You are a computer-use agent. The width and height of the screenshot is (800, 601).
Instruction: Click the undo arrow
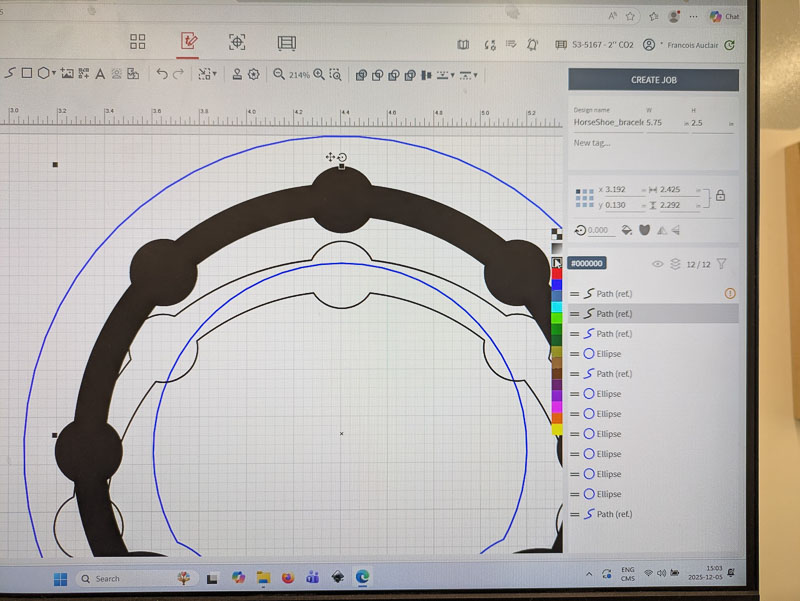pos(162,74)
